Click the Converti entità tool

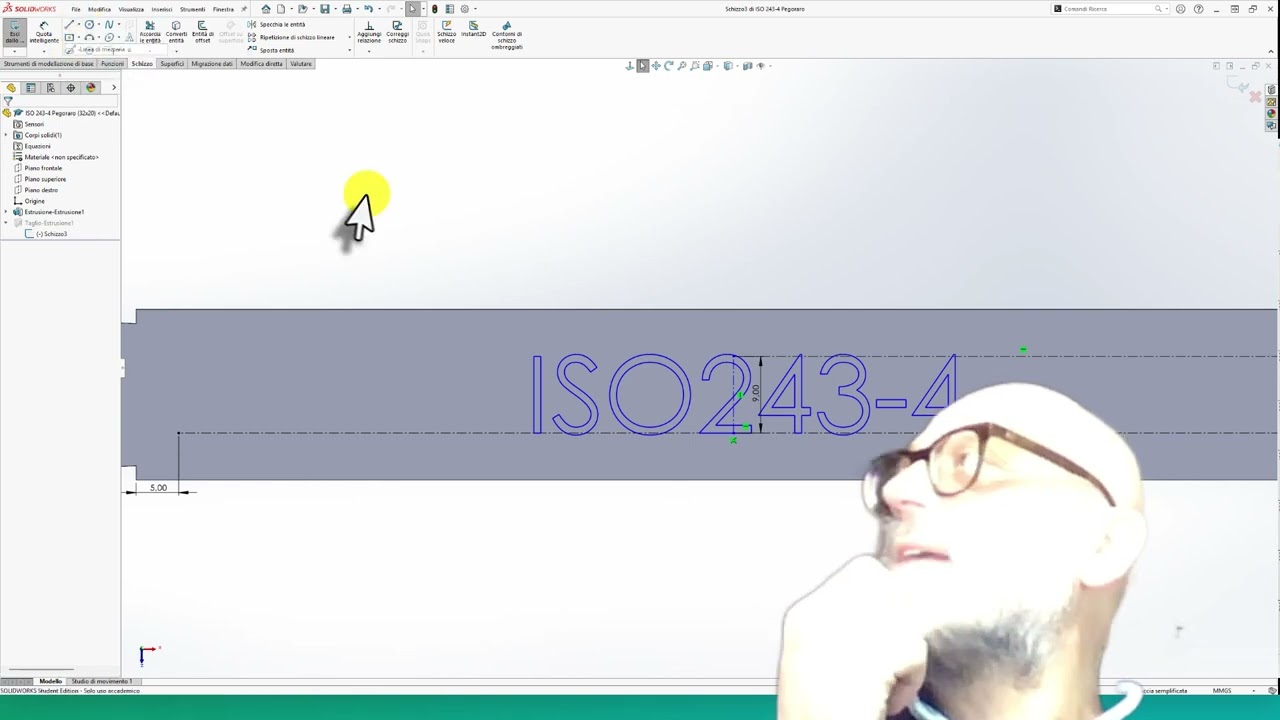pyautogui.click(x=176, y=31)
